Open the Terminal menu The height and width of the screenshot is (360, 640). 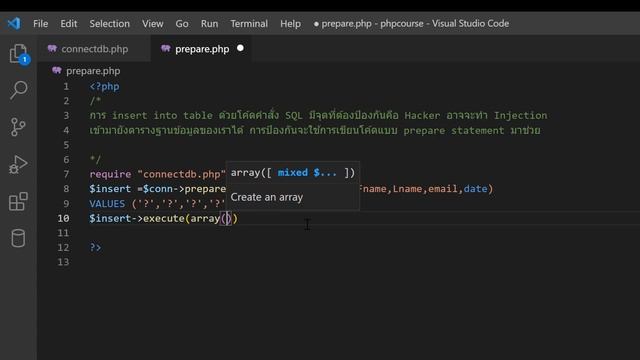coord(249,24)
